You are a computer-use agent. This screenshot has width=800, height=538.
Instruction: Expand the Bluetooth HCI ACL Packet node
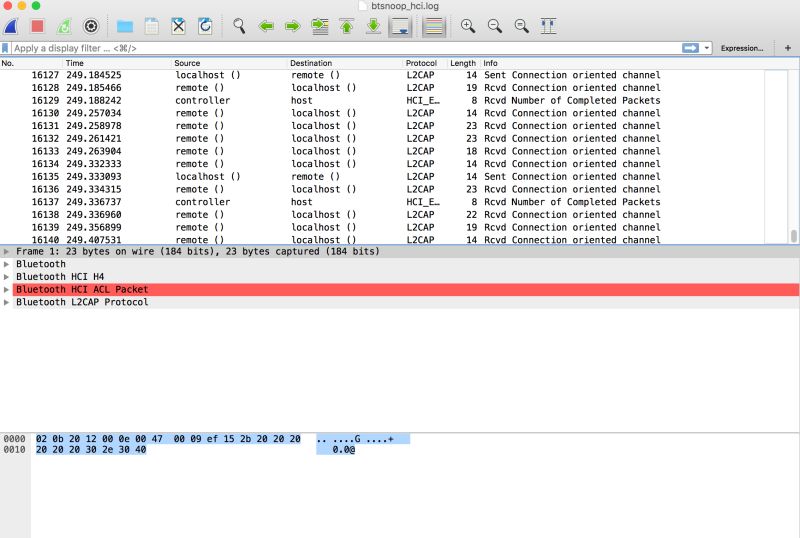6,289
